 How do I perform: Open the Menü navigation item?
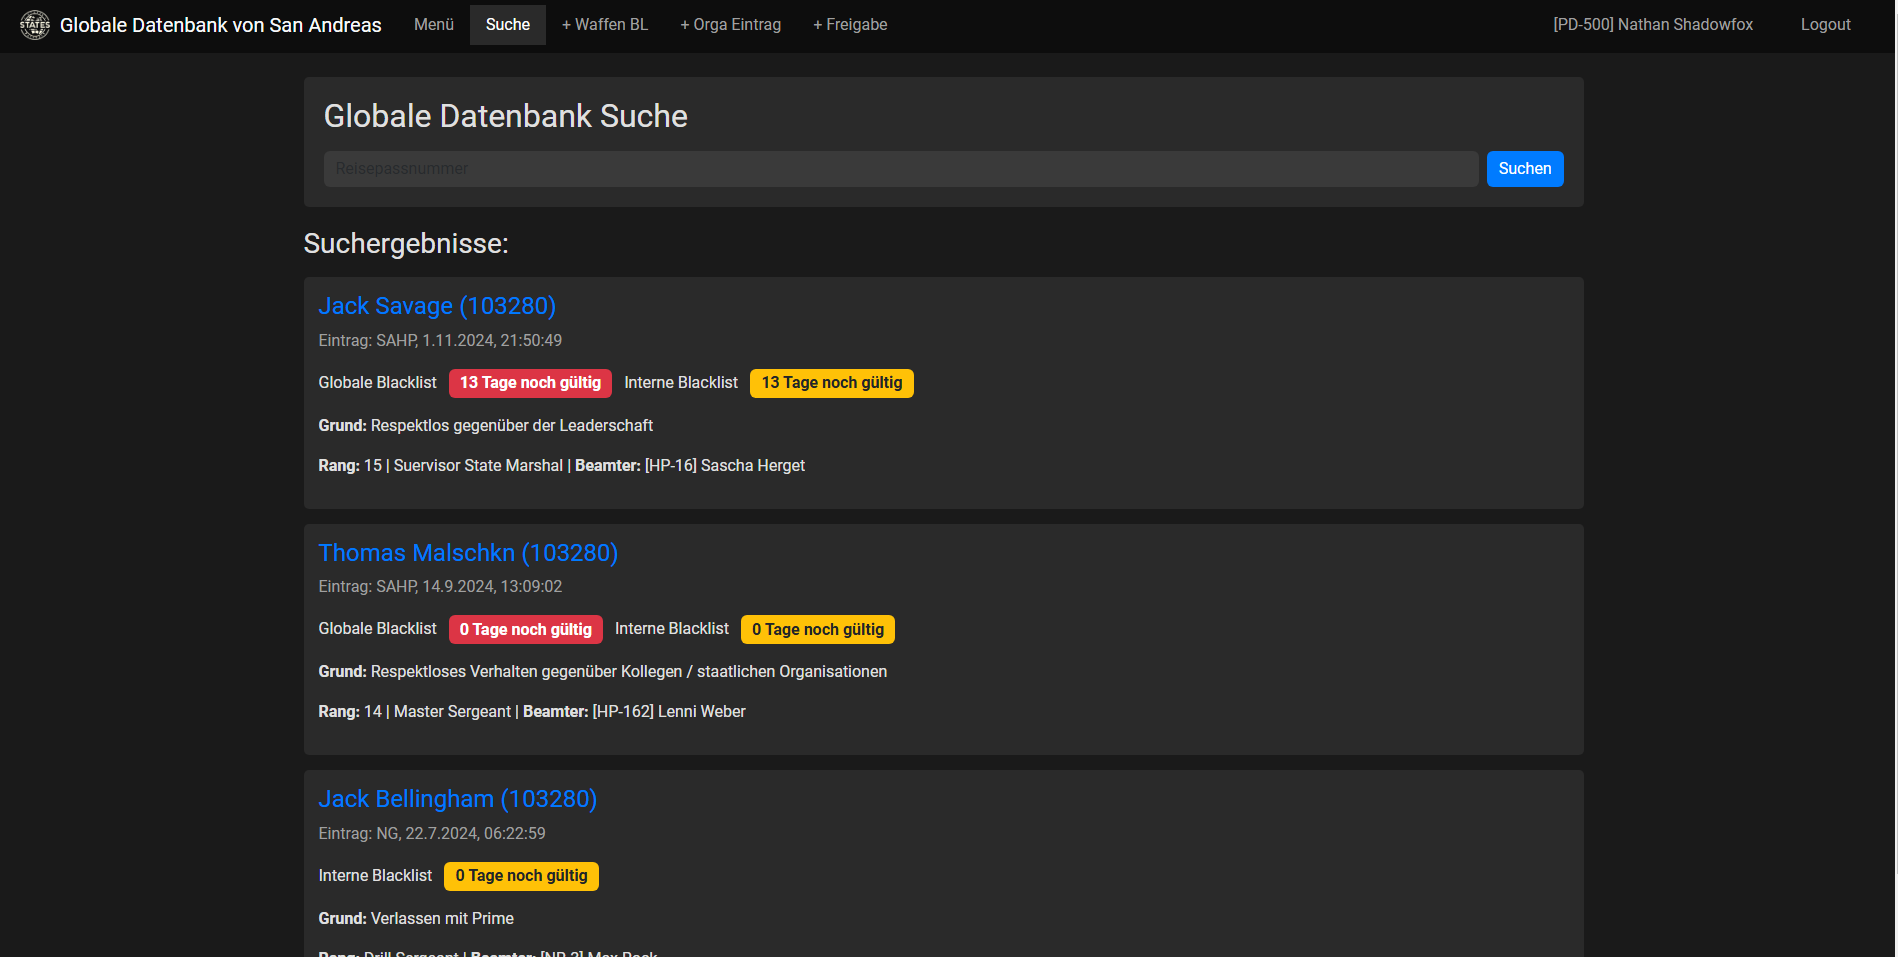(x=434, y=25)
